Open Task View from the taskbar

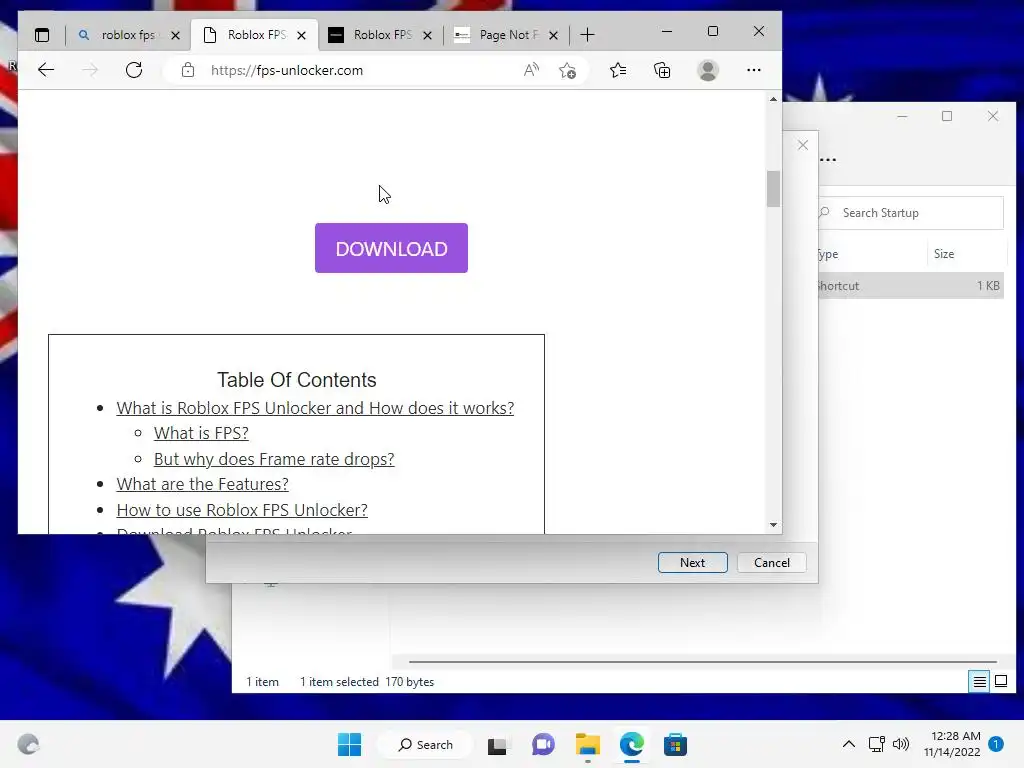497,745
